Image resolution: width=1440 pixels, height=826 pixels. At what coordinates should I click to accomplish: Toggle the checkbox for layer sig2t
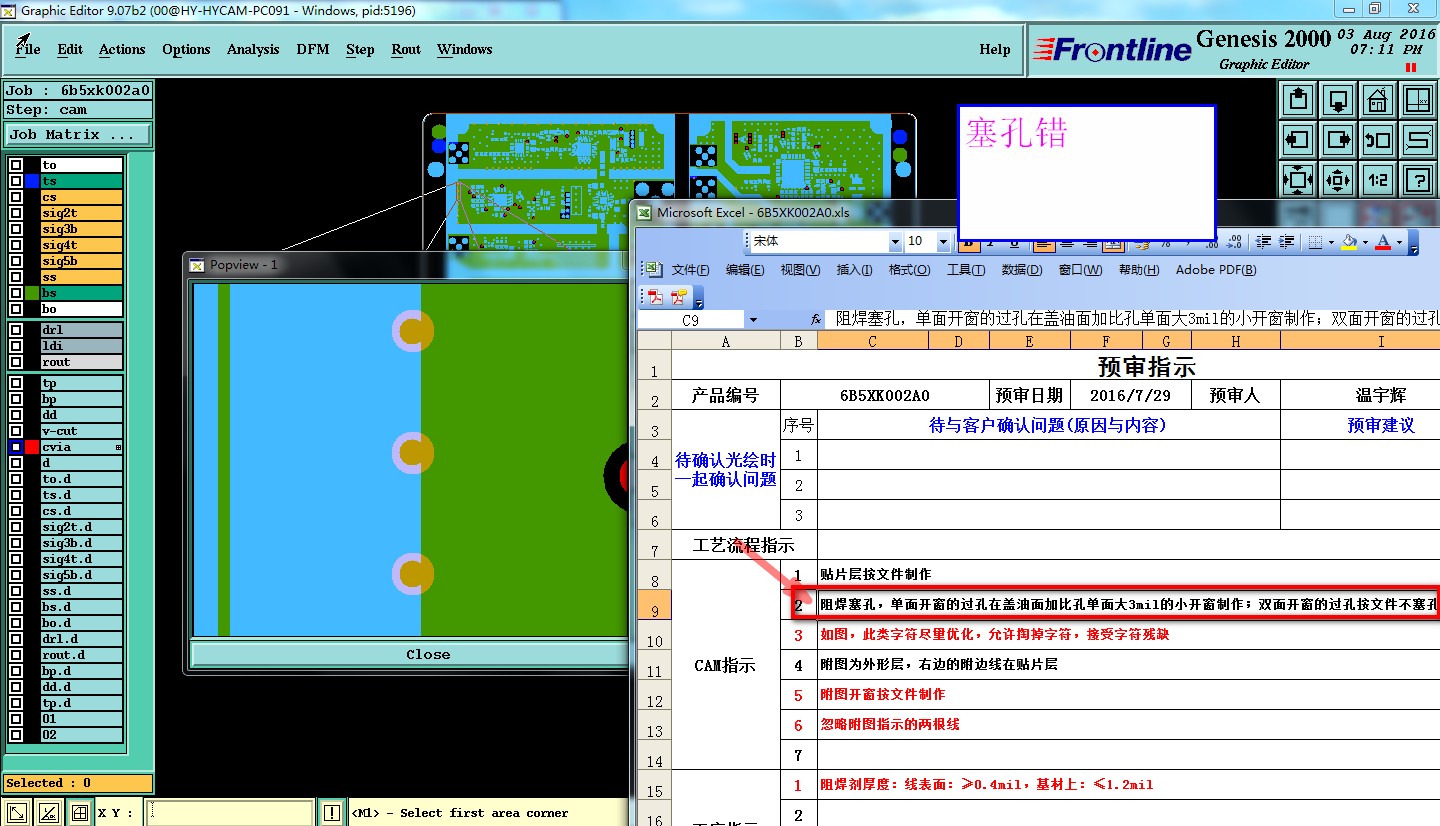tap(16, 213)
